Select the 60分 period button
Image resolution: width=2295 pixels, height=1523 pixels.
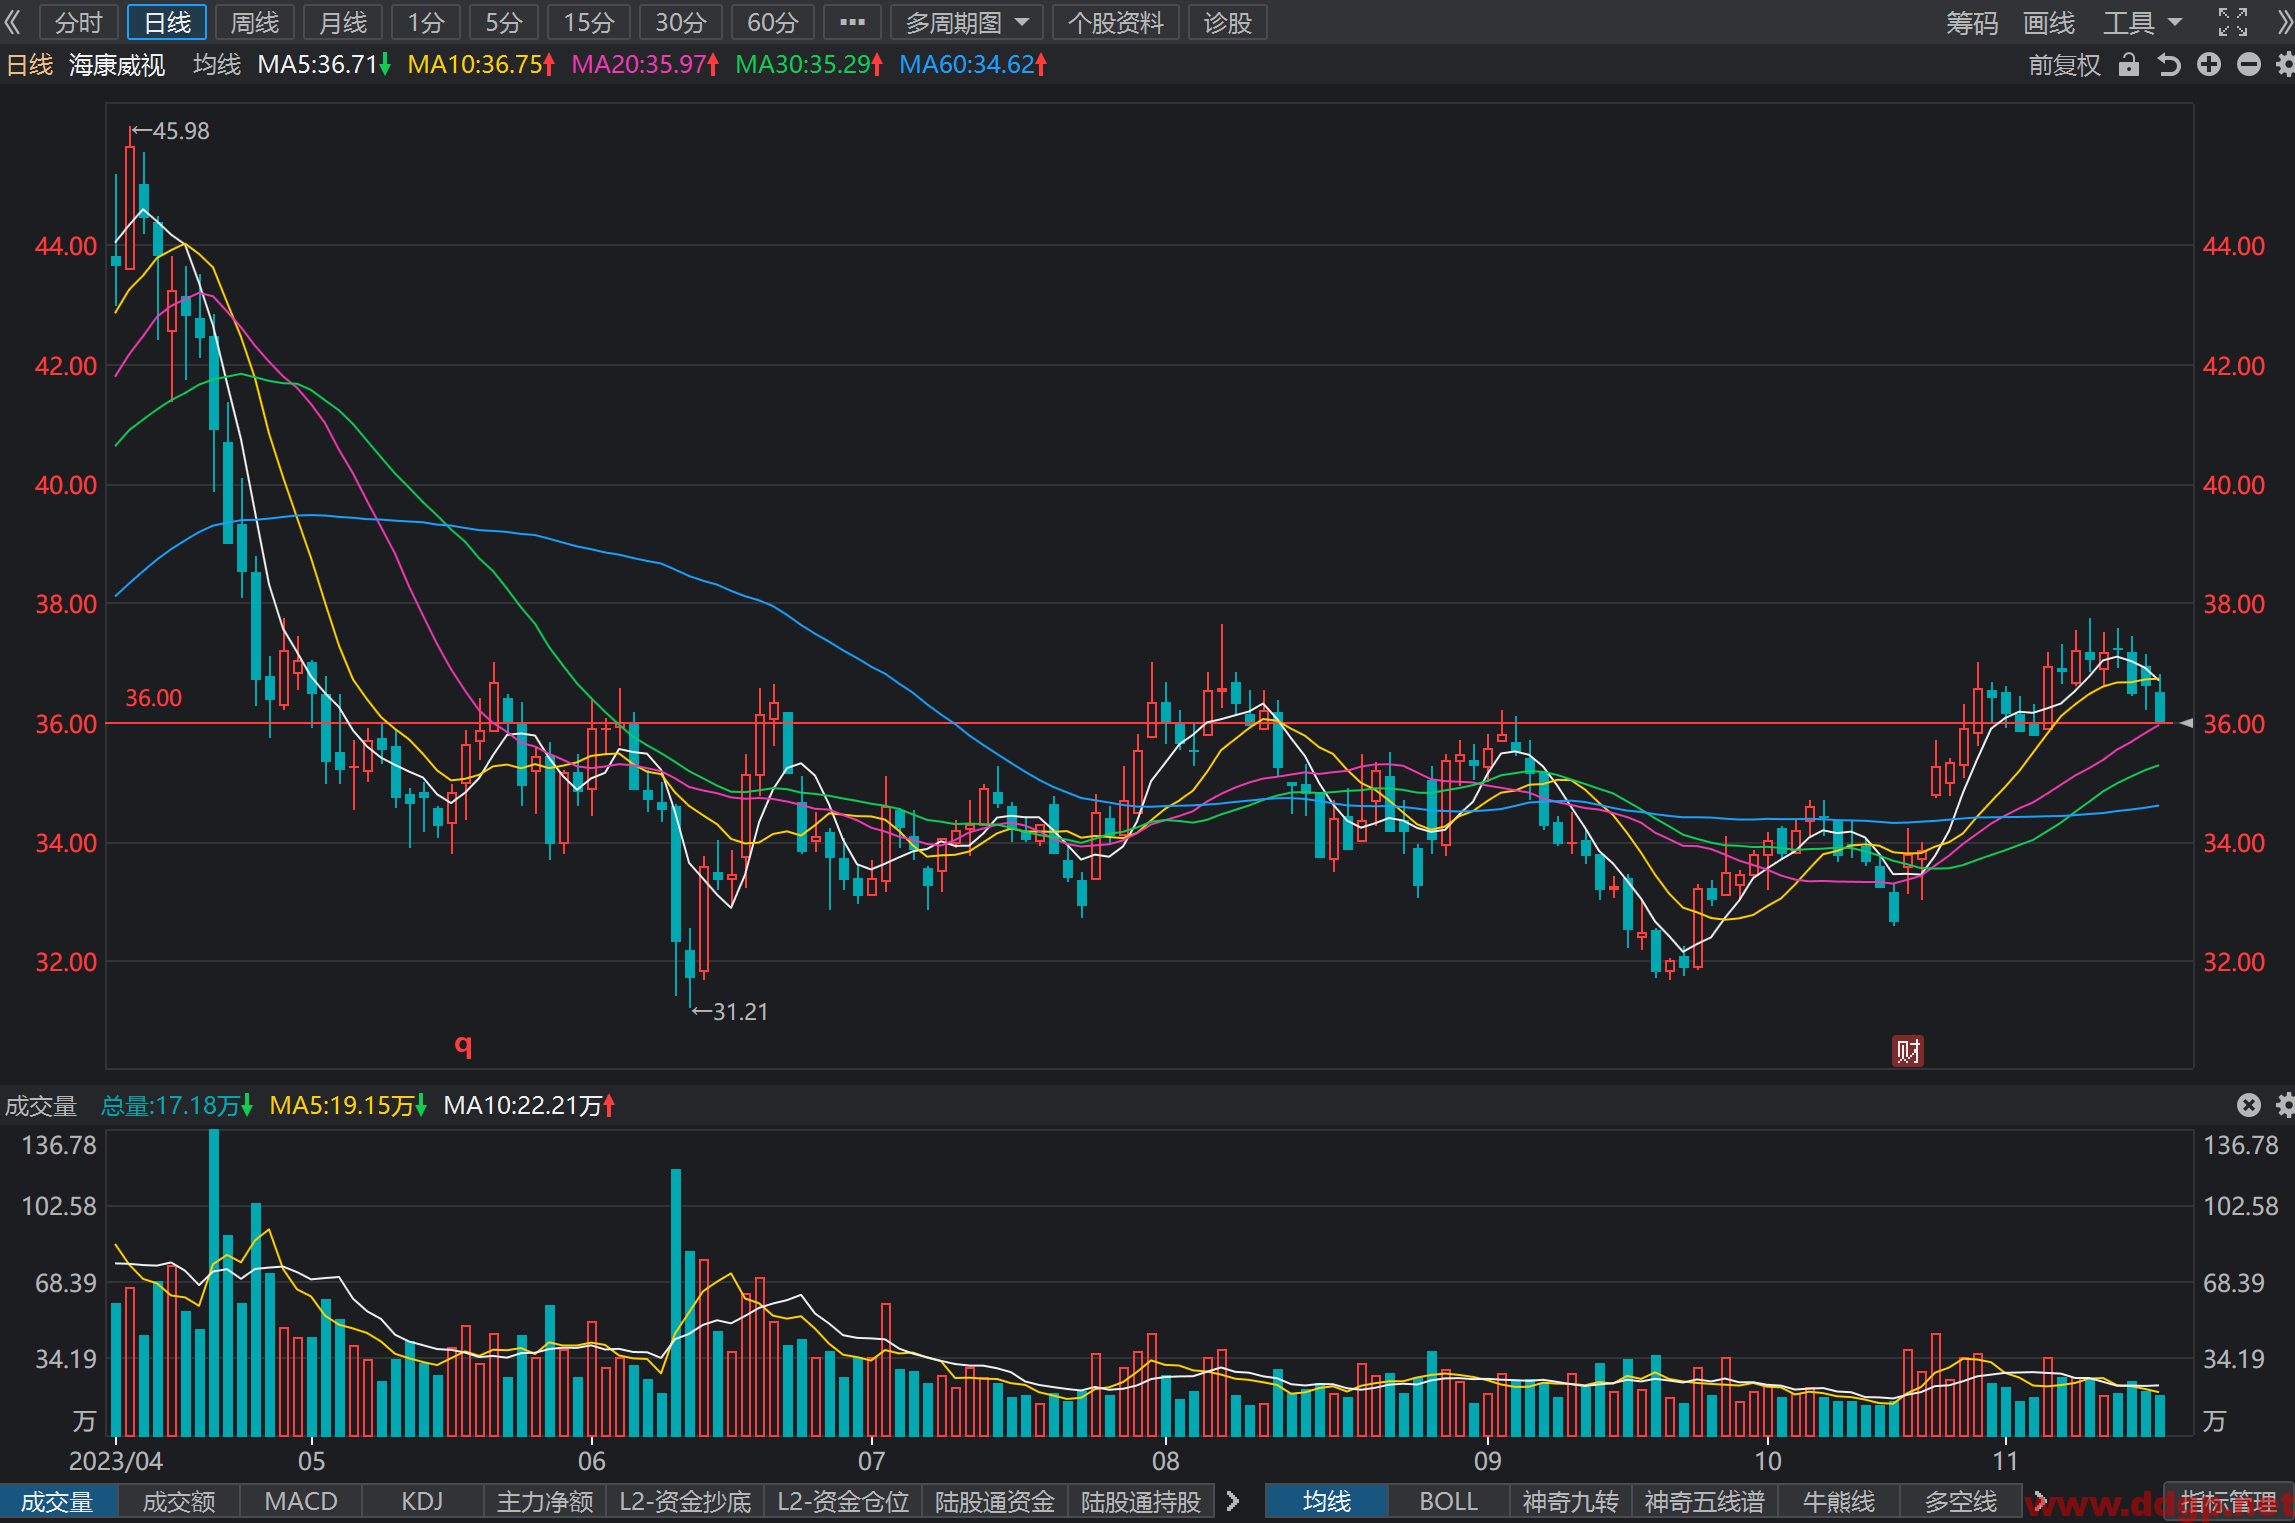773,22
